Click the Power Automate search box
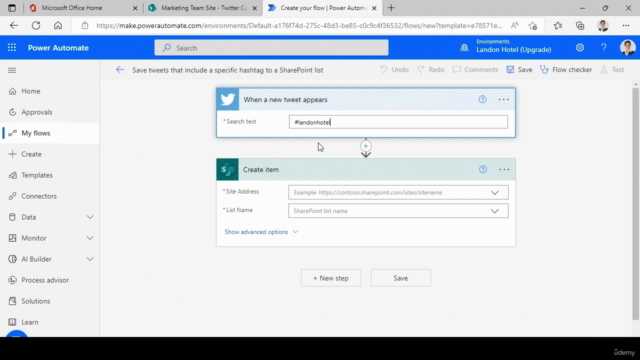This screenshot has width=640, height=360. click(271, 48)
